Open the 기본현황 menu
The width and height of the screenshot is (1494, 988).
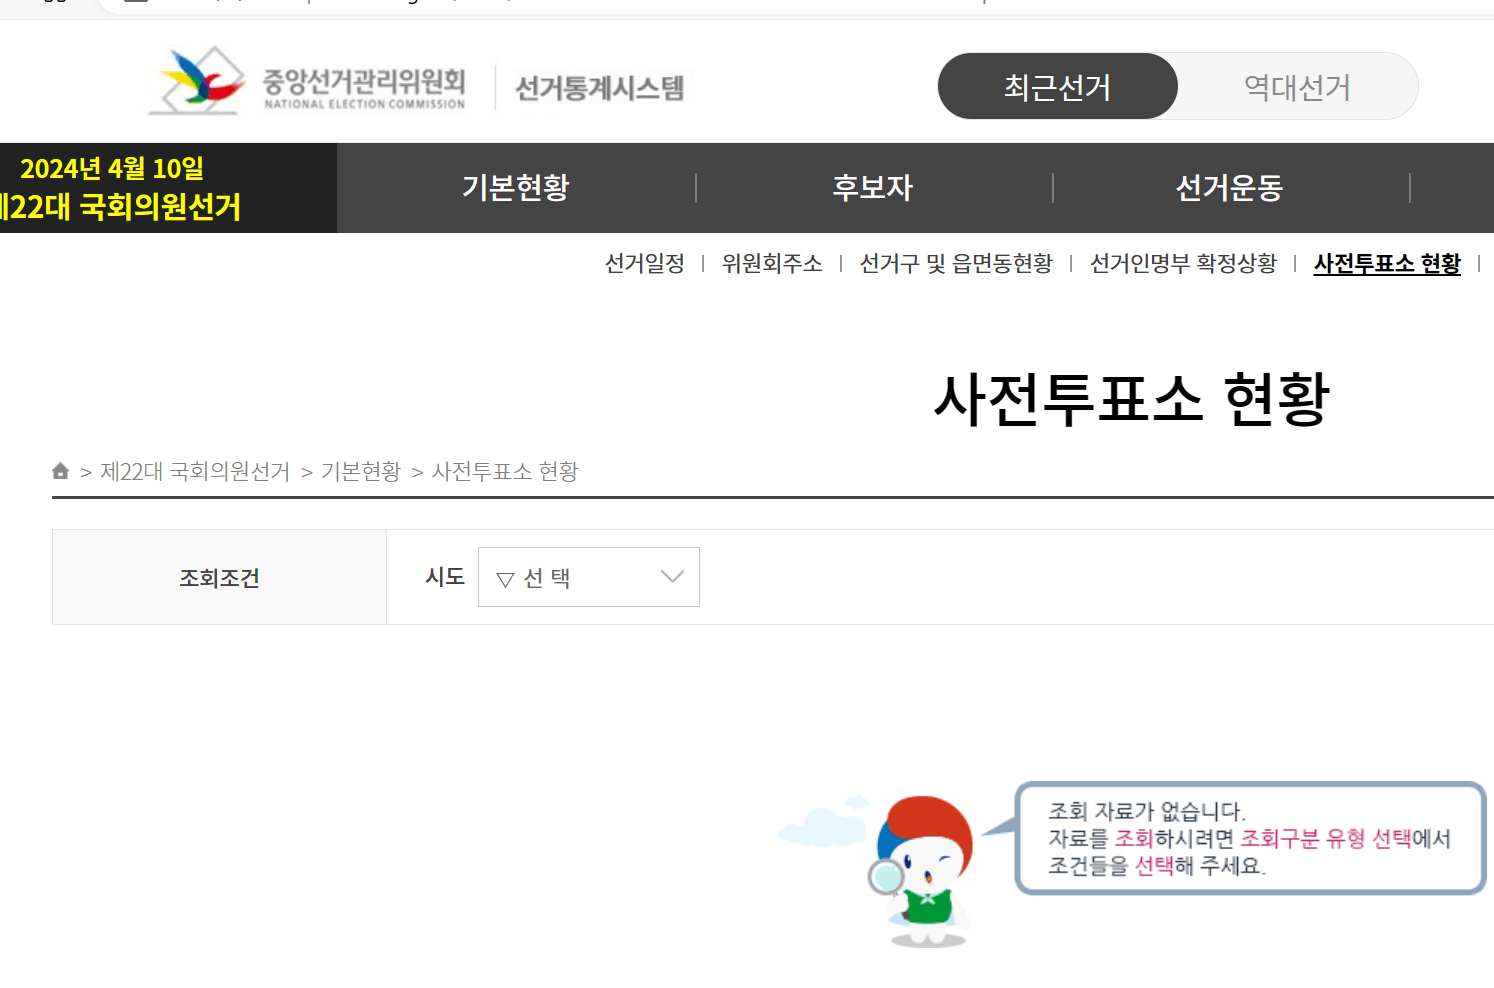click(x=515, y=187)
